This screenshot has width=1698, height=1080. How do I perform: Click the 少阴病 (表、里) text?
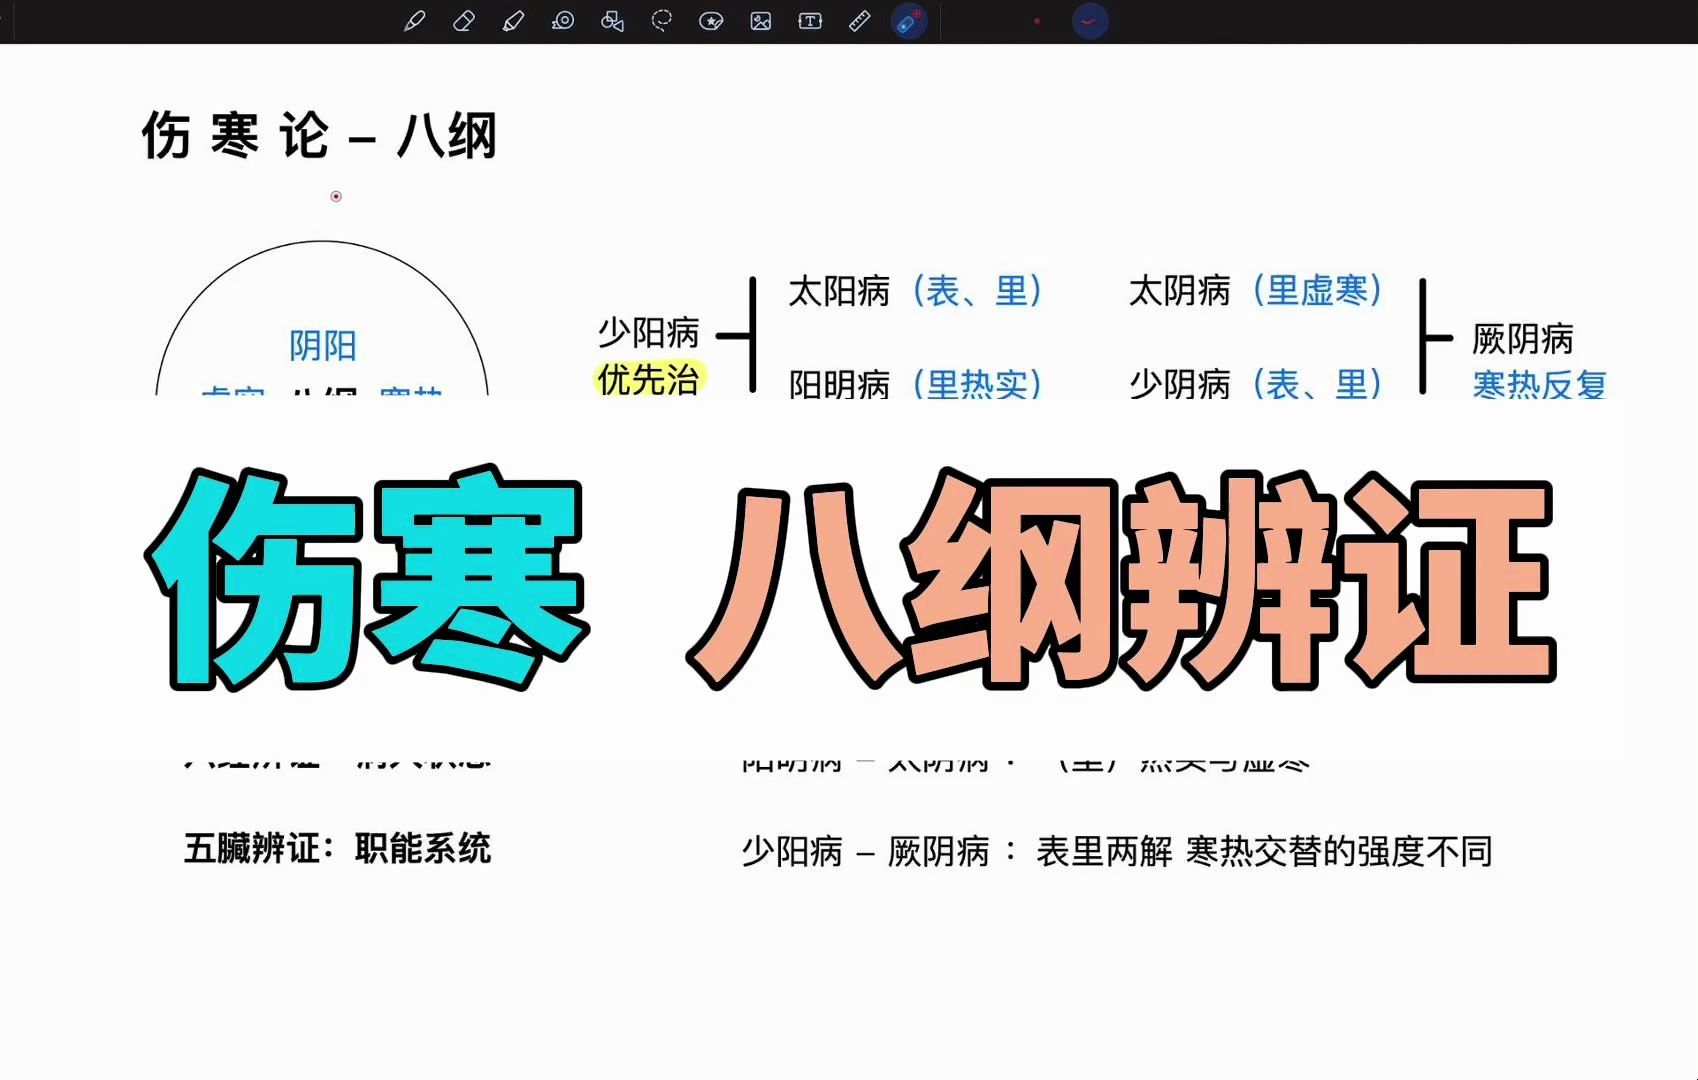tap(1256, 383)
